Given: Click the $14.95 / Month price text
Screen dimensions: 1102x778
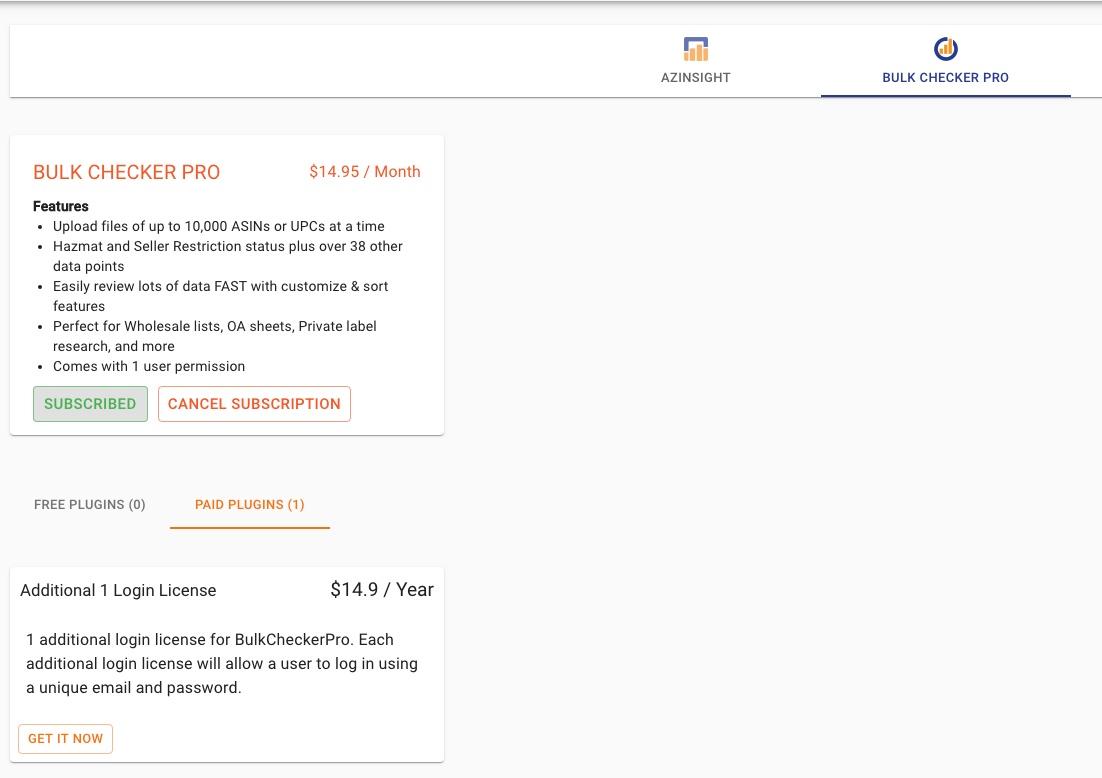Looking at the screenshot, I should click(365, 171).
